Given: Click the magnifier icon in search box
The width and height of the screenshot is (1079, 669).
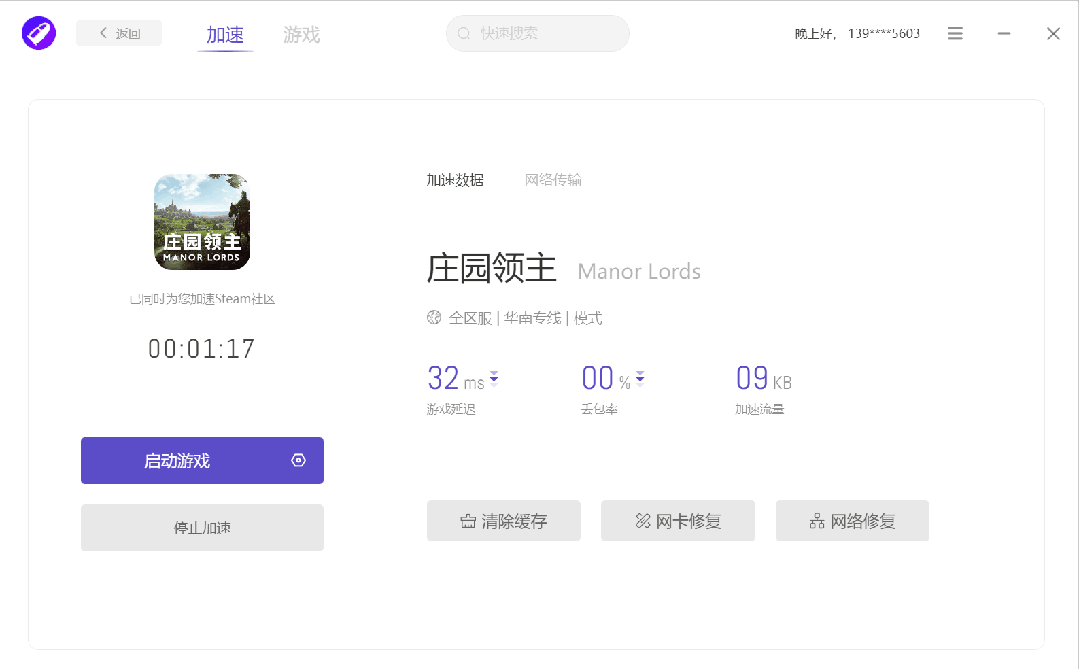Looking at the screenshot, I should click(464, 34).
